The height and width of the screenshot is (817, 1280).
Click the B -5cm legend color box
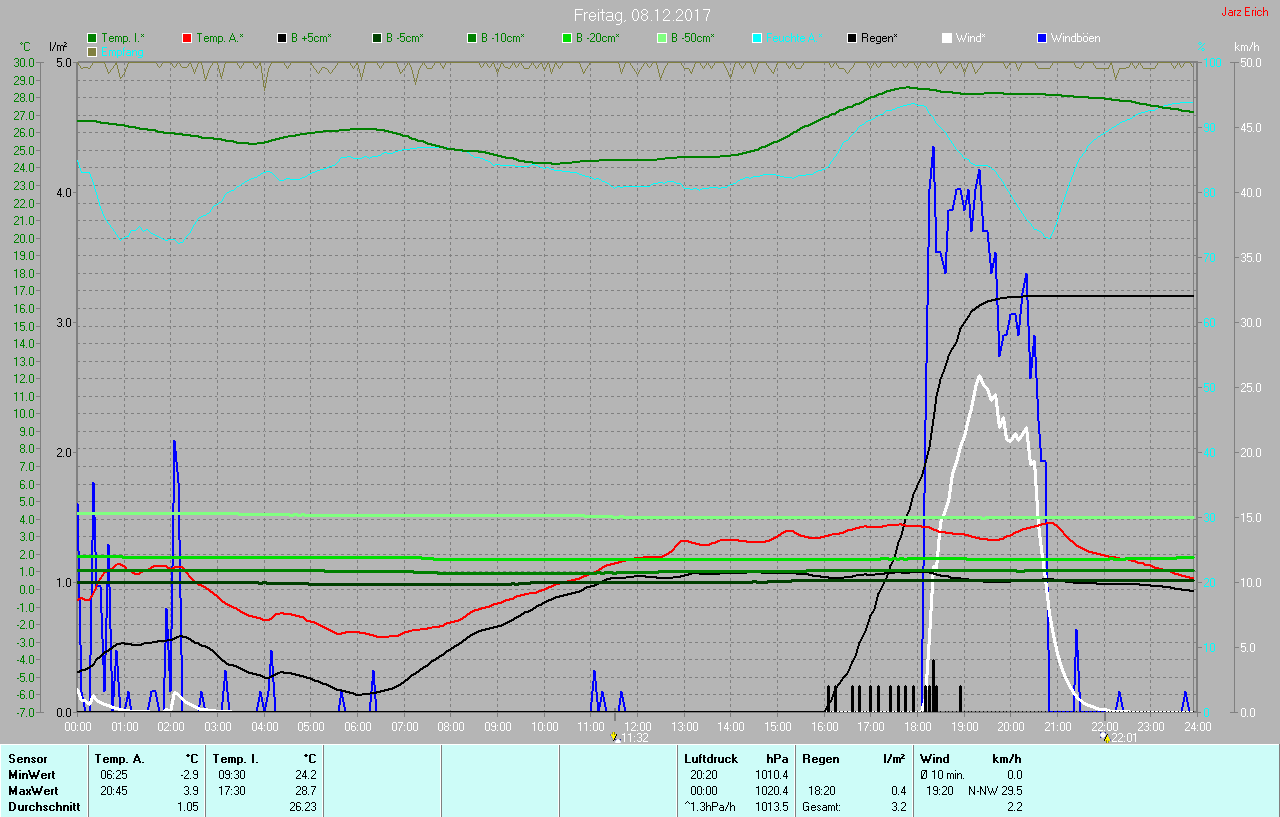click(377, 38)
